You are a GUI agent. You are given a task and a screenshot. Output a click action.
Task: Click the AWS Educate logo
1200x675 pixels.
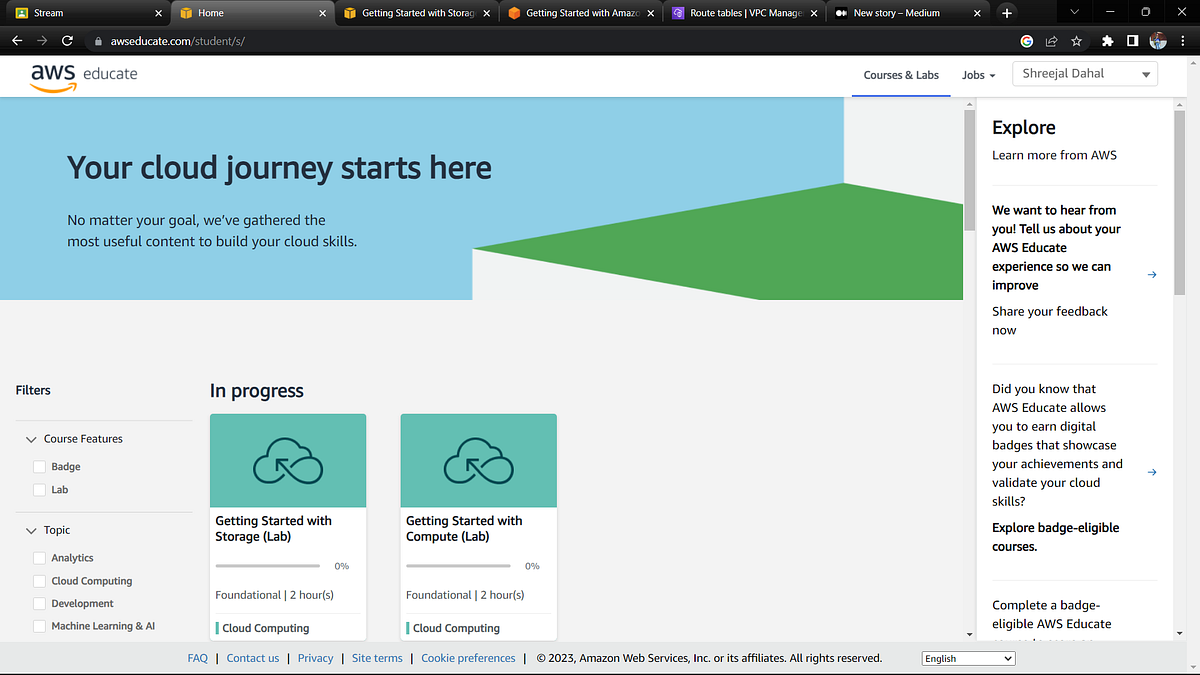84,74
